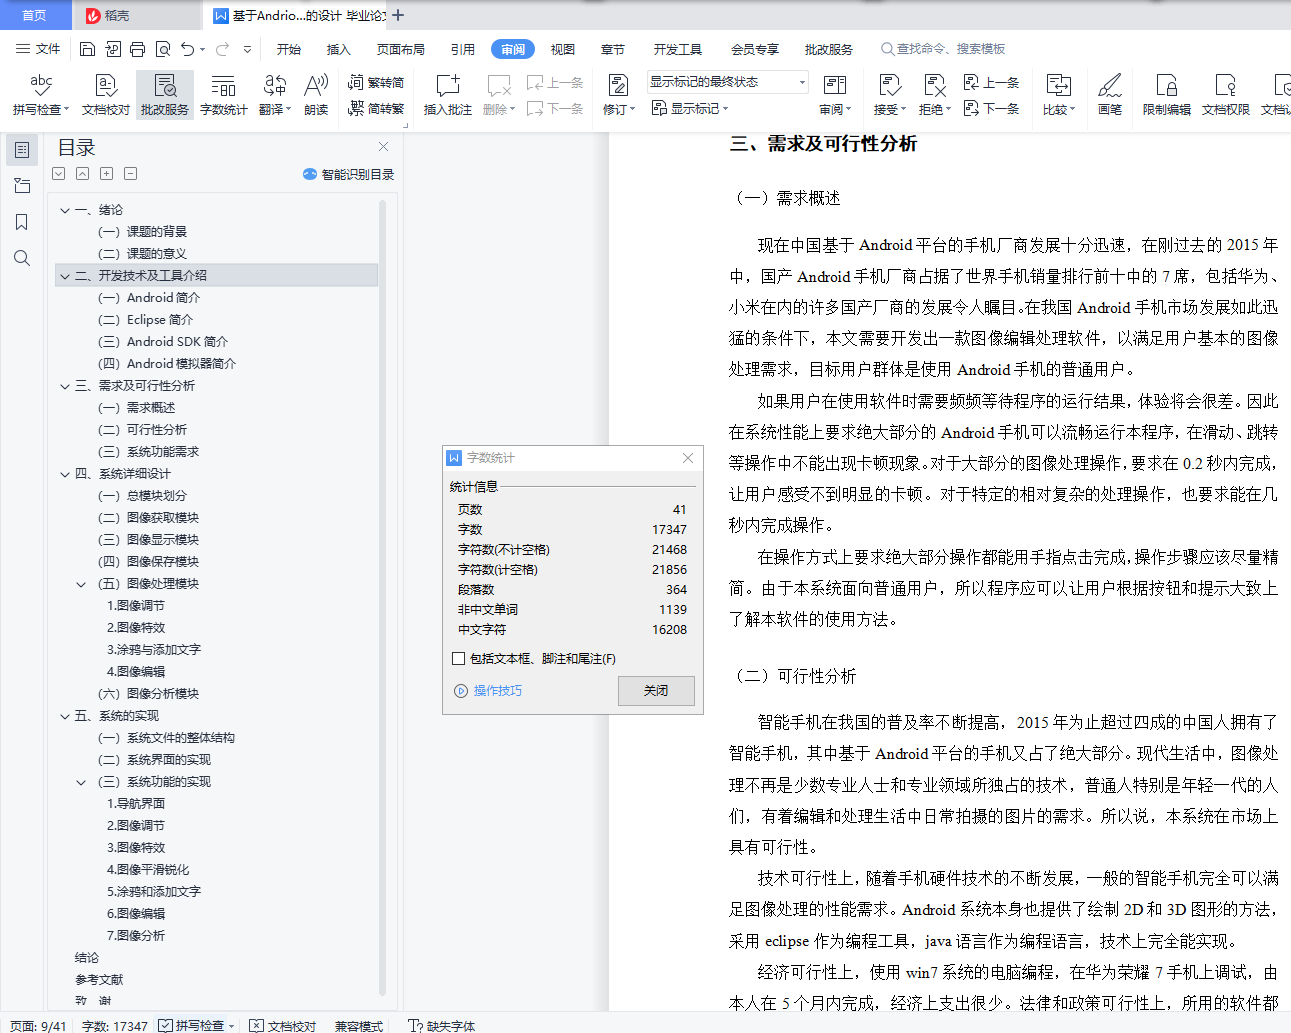Click the save icon in quick access toolbar
The height and width of the screenshot is (1033, 1291).
click(87, 49)
